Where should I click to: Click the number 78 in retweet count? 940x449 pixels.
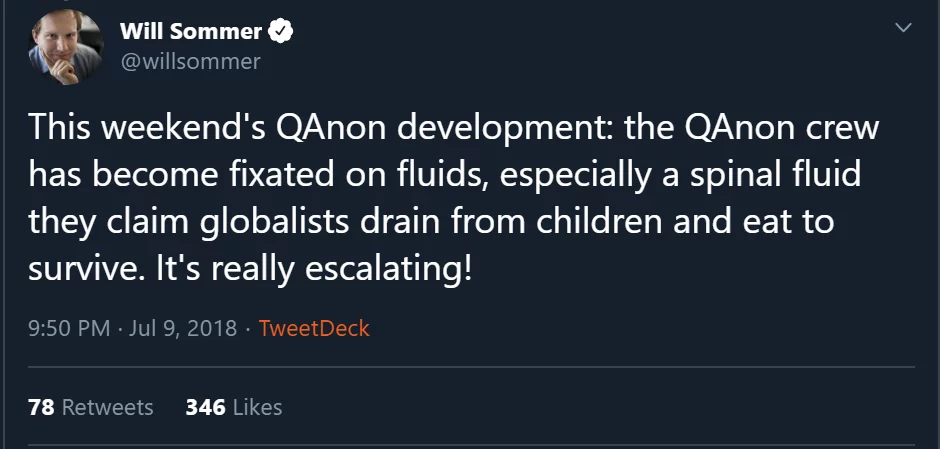click(41, 407)
